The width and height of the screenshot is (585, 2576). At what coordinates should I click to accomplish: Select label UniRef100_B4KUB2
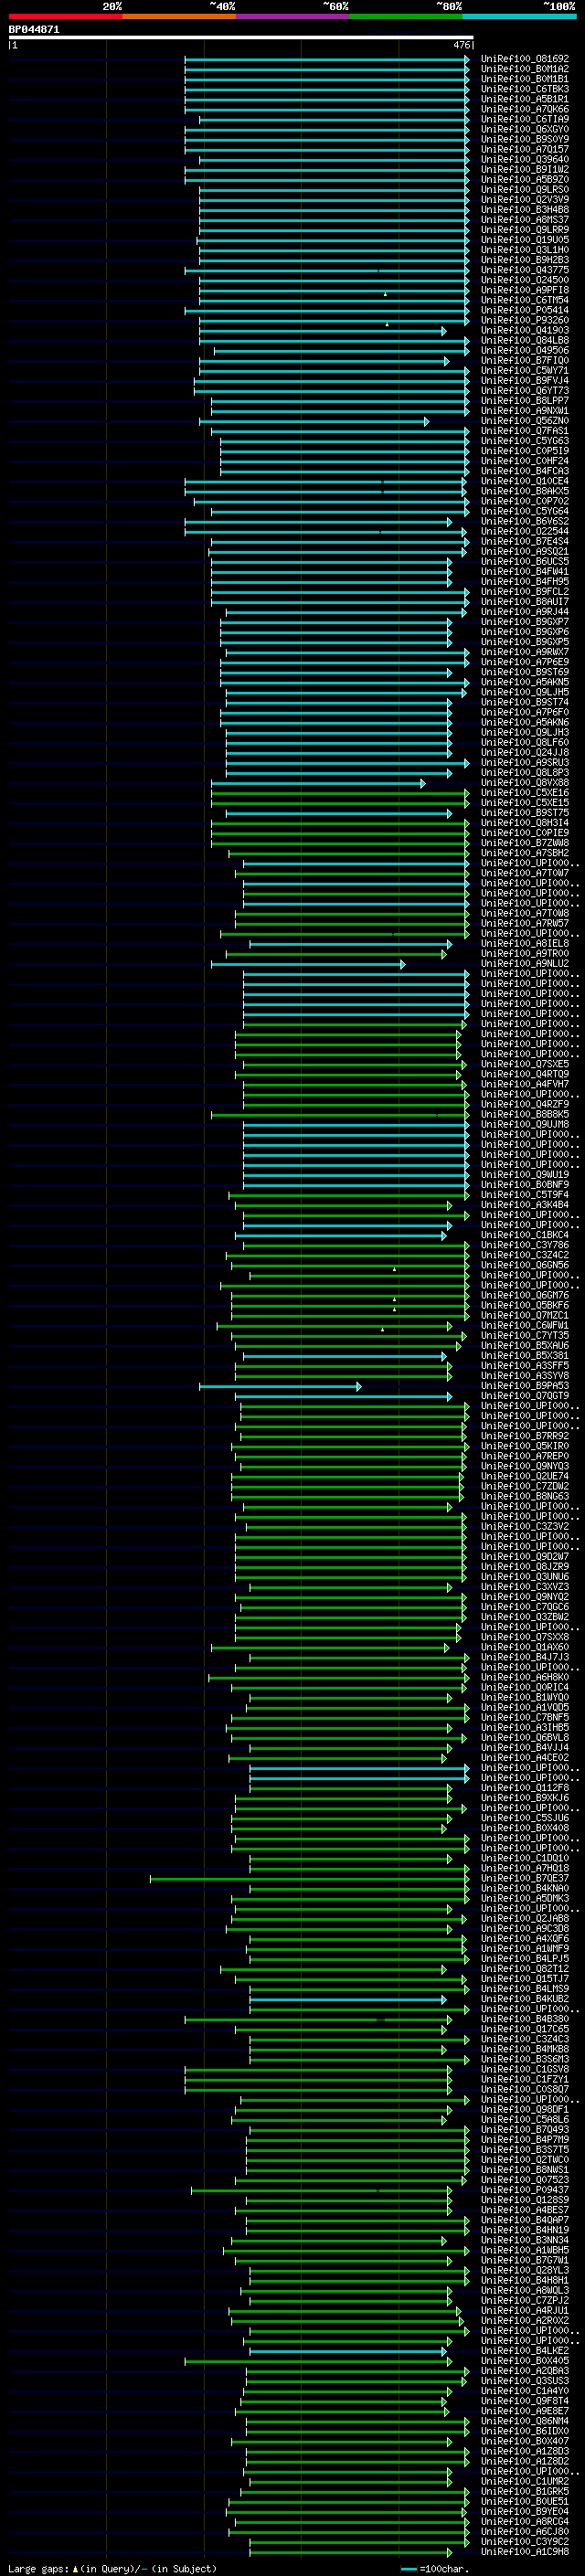[x=525, y=1999]
